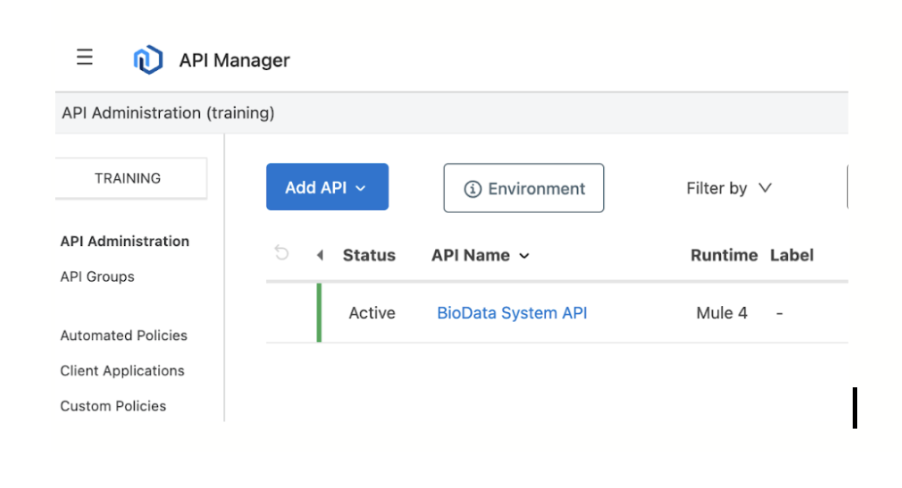Click the Mule 4 runtime cell
Viewport: 902px width, 488px height.
[722, 313]
